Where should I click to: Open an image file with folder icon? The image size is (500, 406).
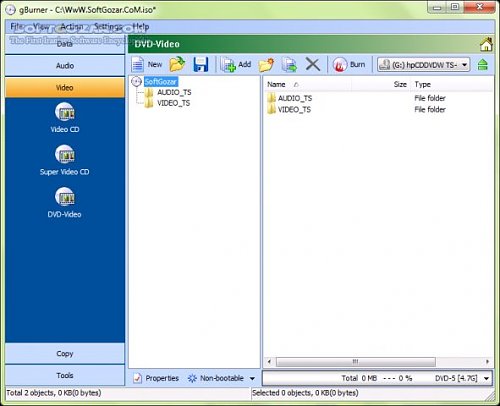point(177,64)
